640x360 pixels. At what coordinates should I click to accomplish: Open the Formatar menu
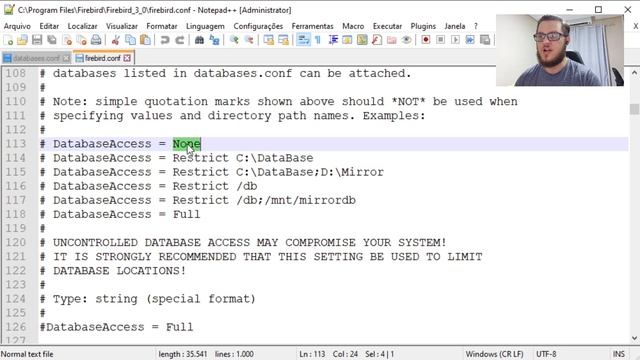click(x=162, y=26)
